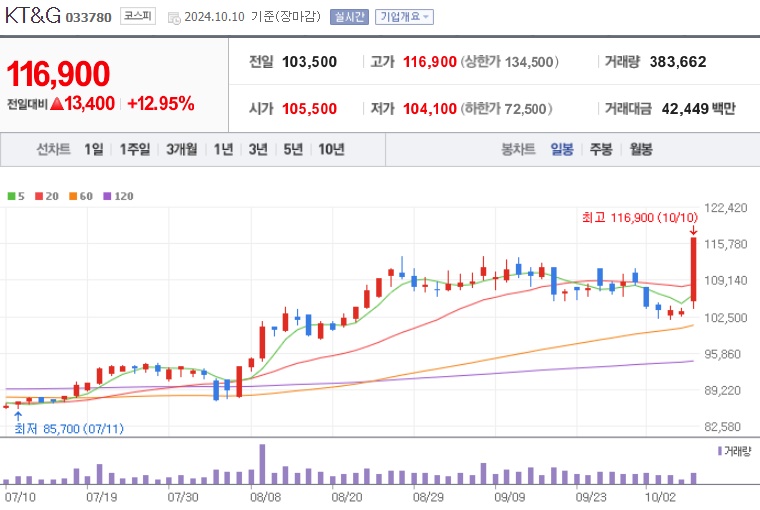Image resolution: width=760 pixels, height=510 pixels.
Task: Select the 1주일 line chart tab
Action: 135,149
